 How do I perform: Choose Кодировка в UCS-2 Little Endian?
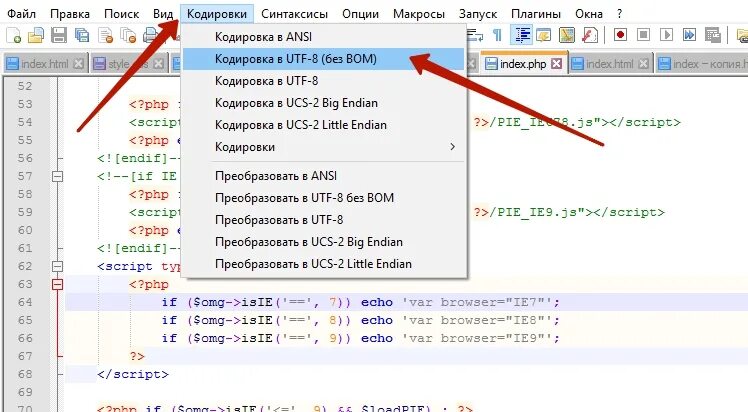pos(323,124)
